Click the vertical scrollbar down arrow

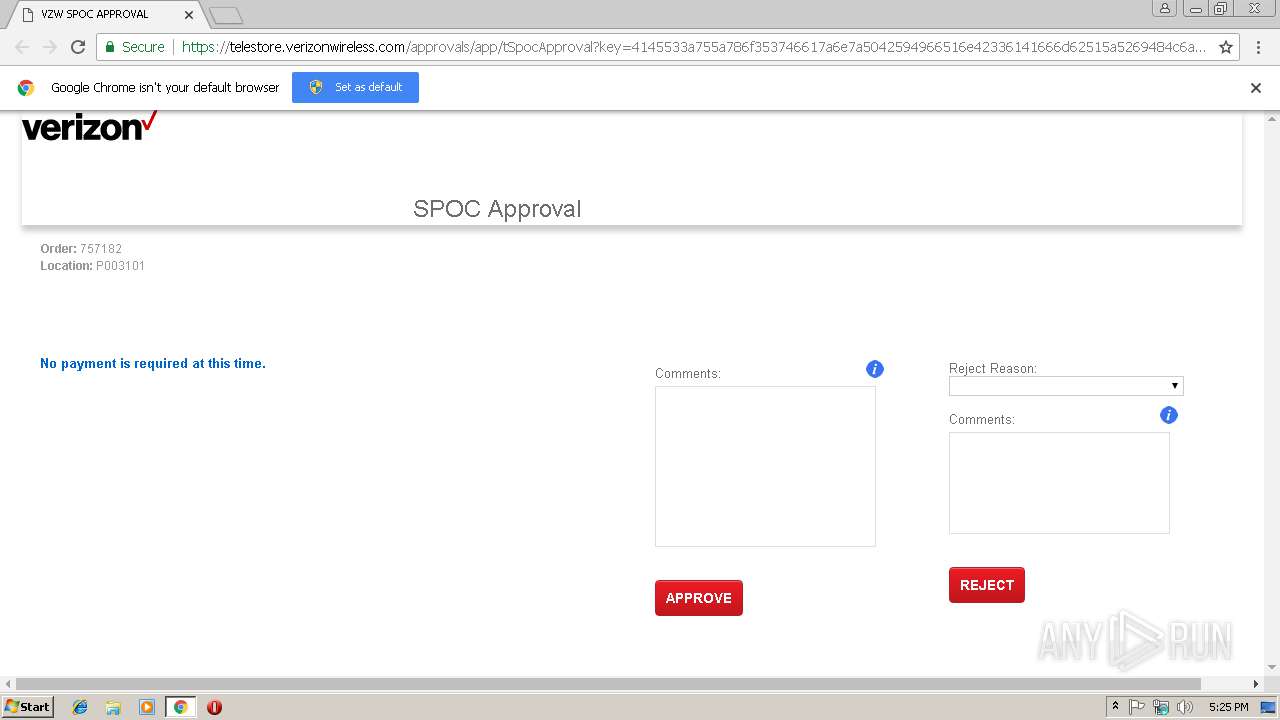tap(1271, 667)
